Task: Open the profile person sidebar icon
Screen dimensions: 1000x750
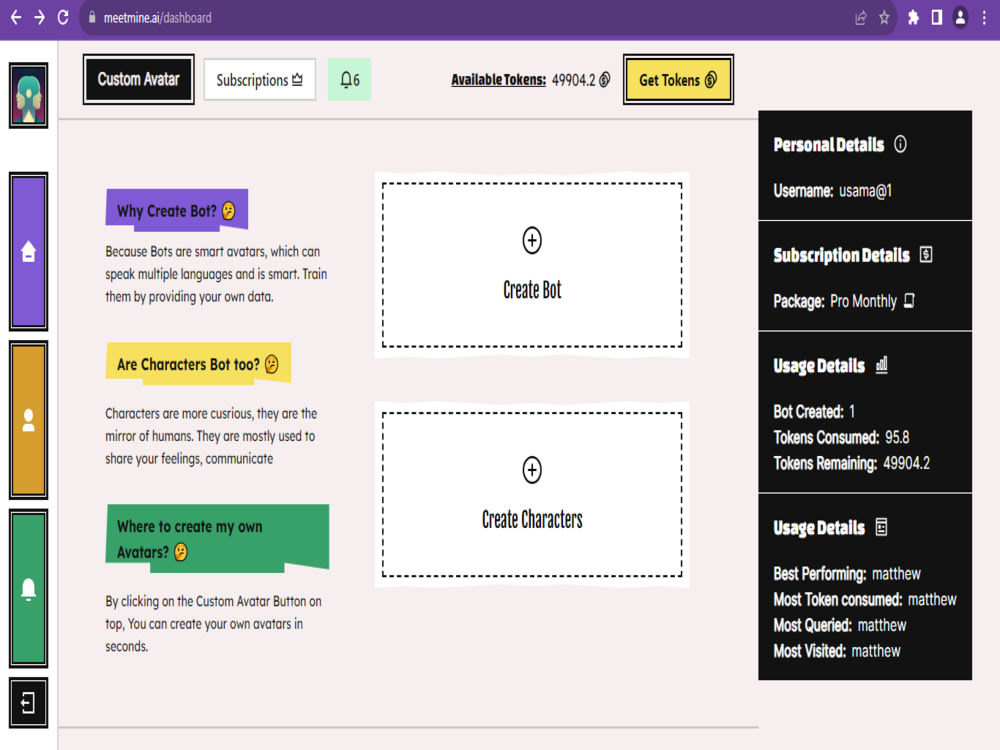Action: tap(28, 420)
